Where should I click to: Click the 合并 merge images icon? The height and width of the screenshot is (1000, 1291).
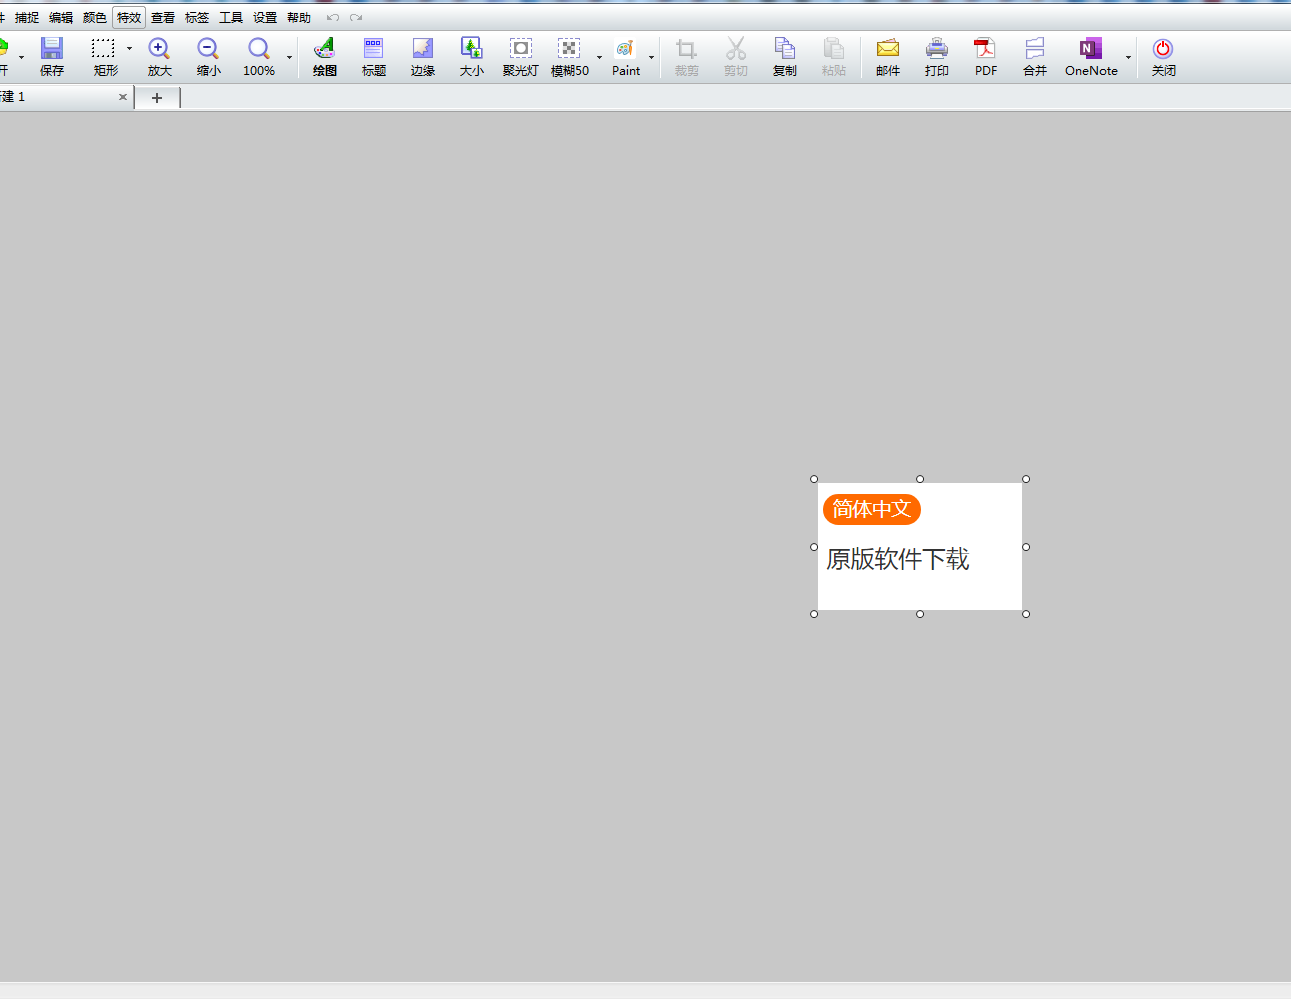(x=1035, y=57)
